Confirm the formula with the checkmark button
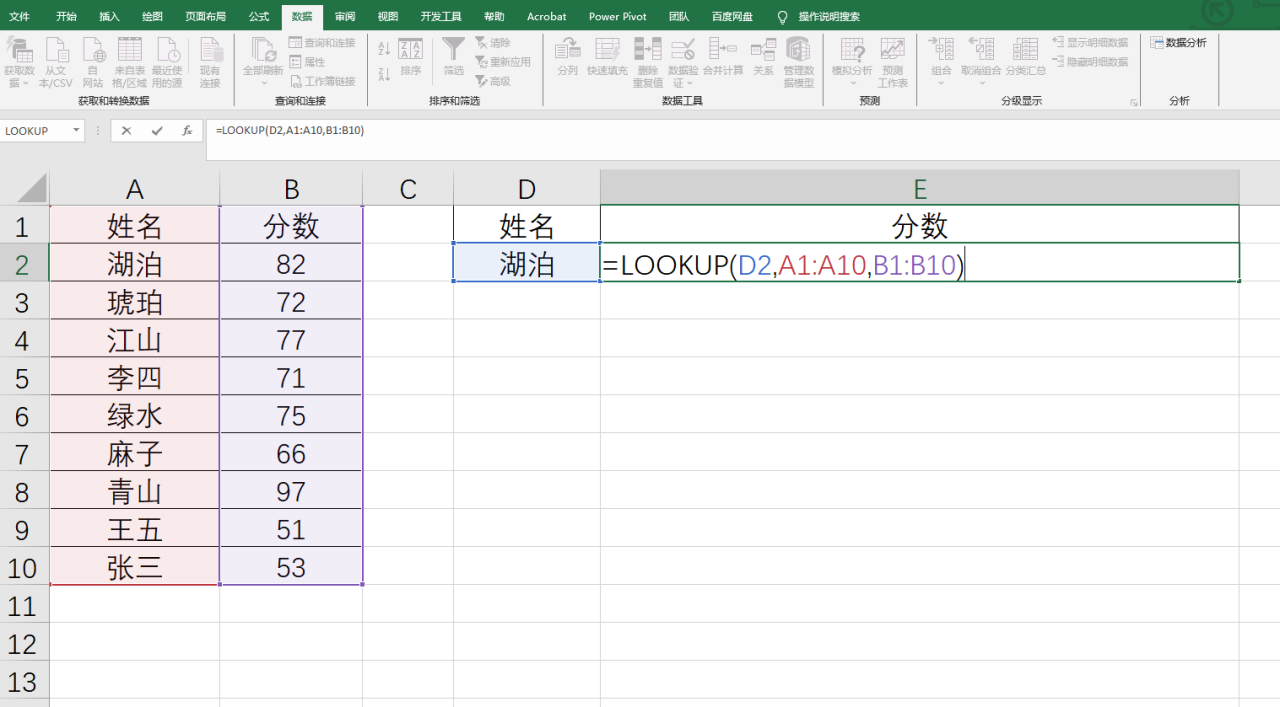The width and height of the screenshot is (1280, 707). coord(157,131)
